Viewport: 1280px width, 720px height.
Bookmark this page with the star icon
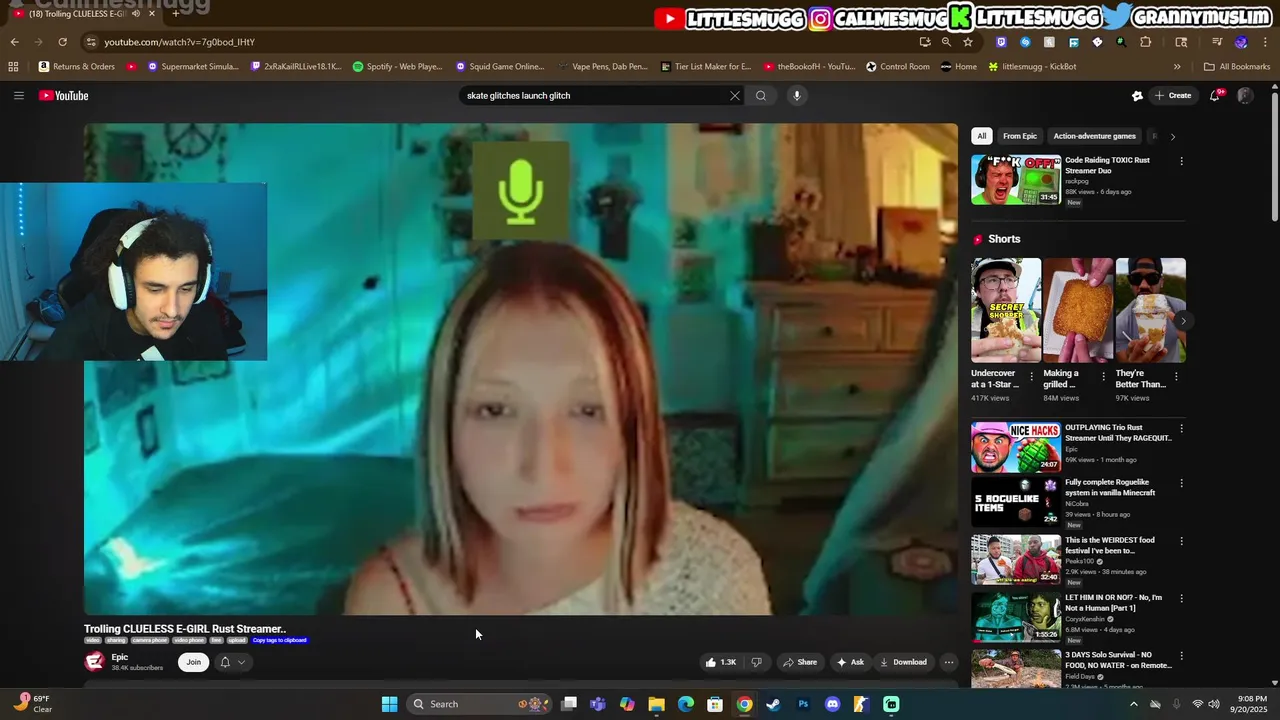pos(968,42)
